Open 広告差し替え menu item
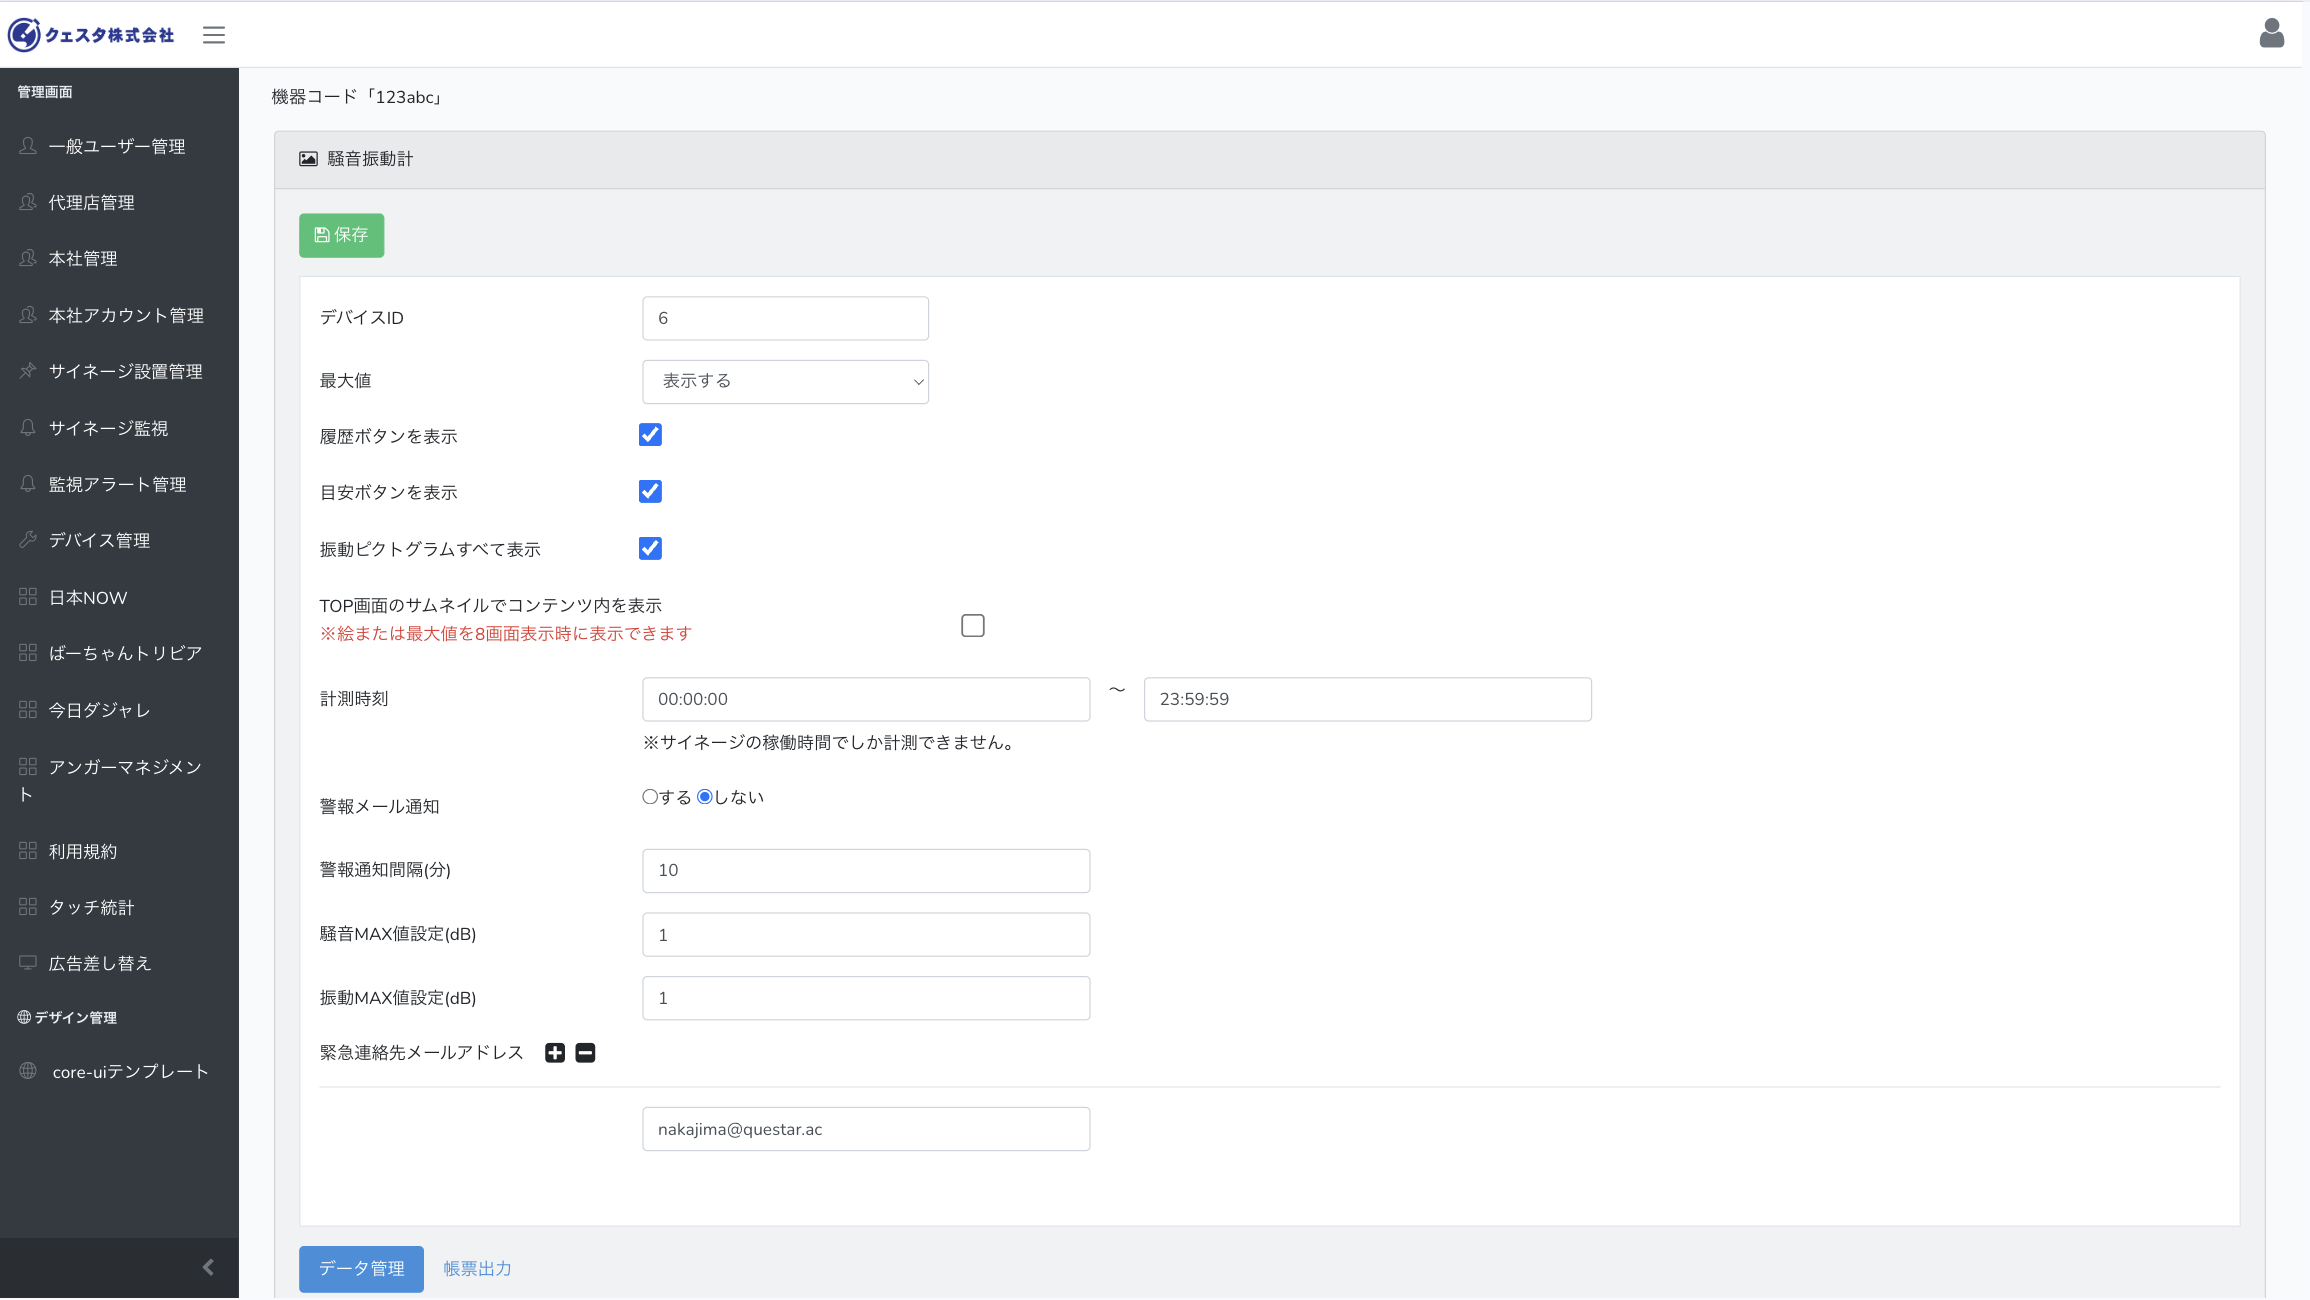The image size is (2310, 1300). pyautogui.click(x=119, y=963)
